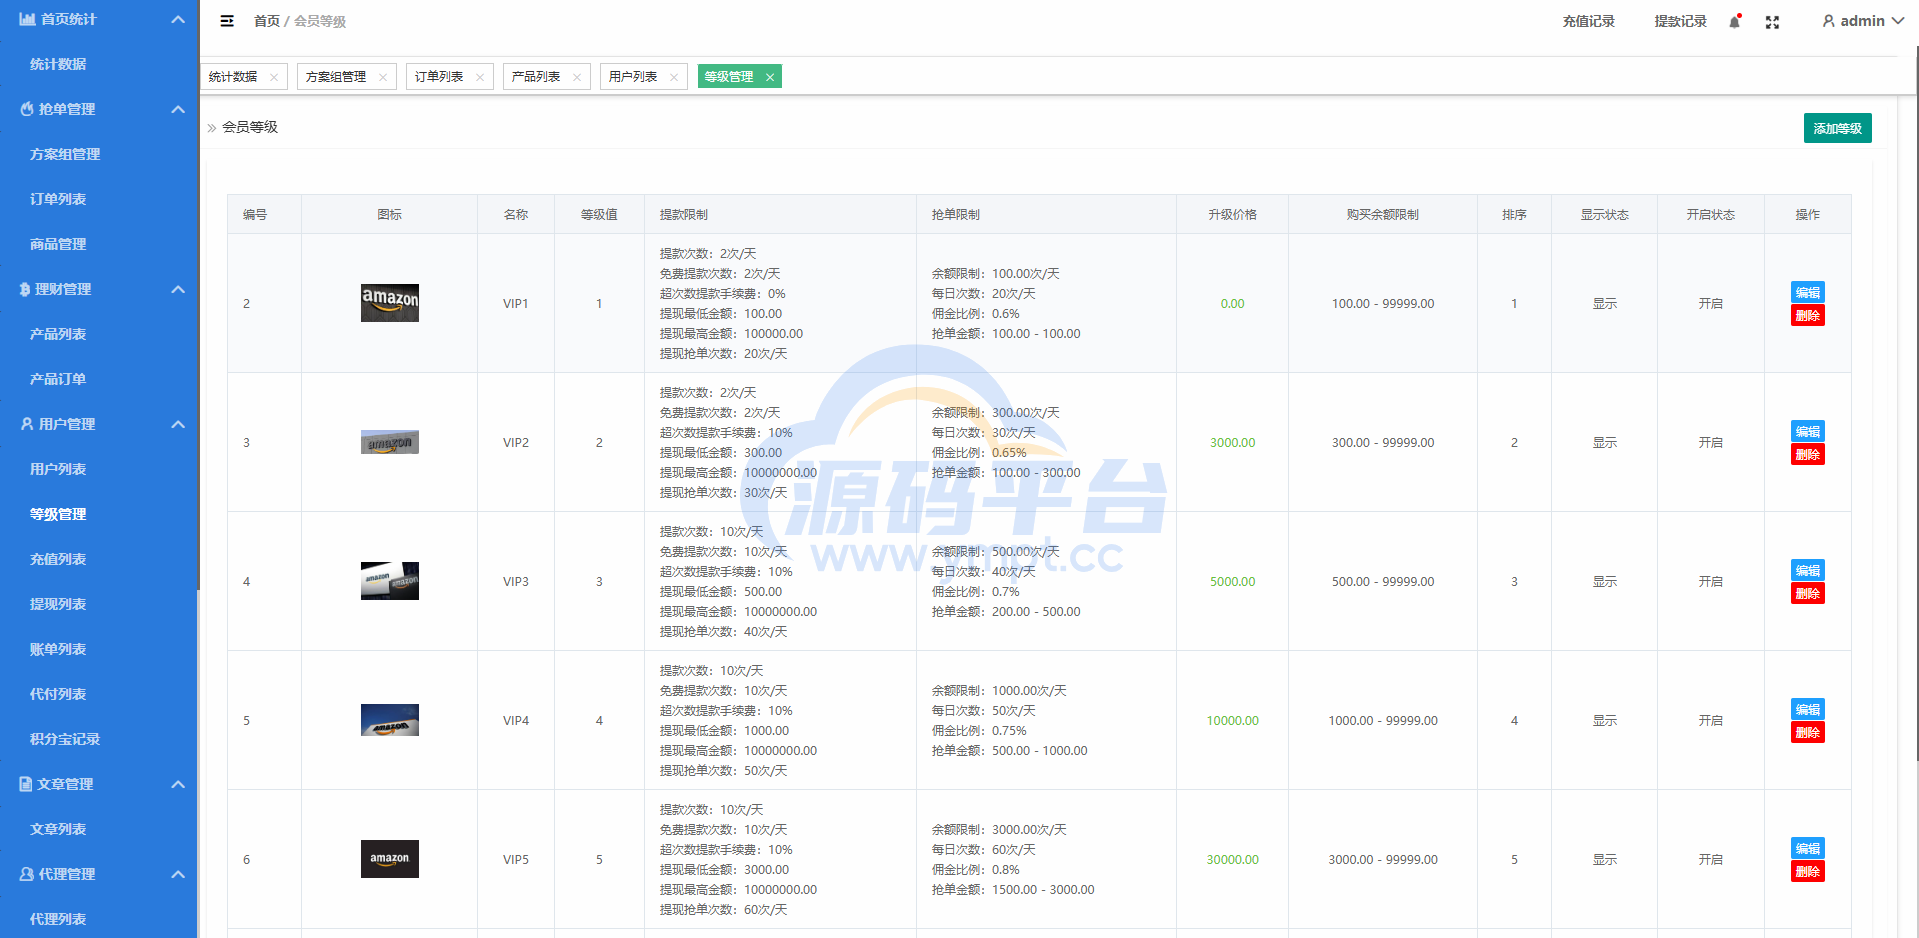Click 删除 for the VIP2 row

point(1808,454)
